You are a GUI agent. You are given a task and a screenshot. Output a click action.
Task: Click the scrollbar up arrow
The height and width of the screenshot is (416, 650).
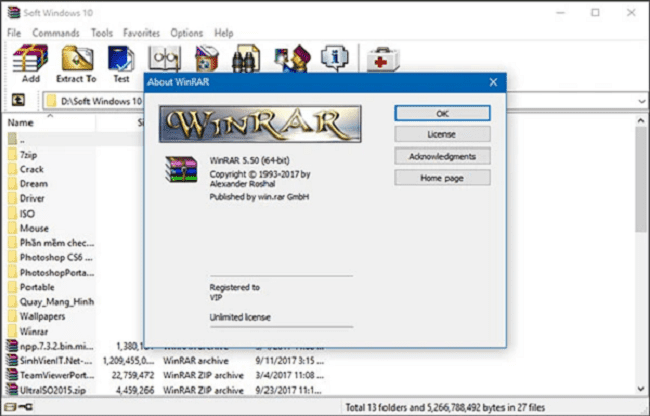tap(640, 121)
